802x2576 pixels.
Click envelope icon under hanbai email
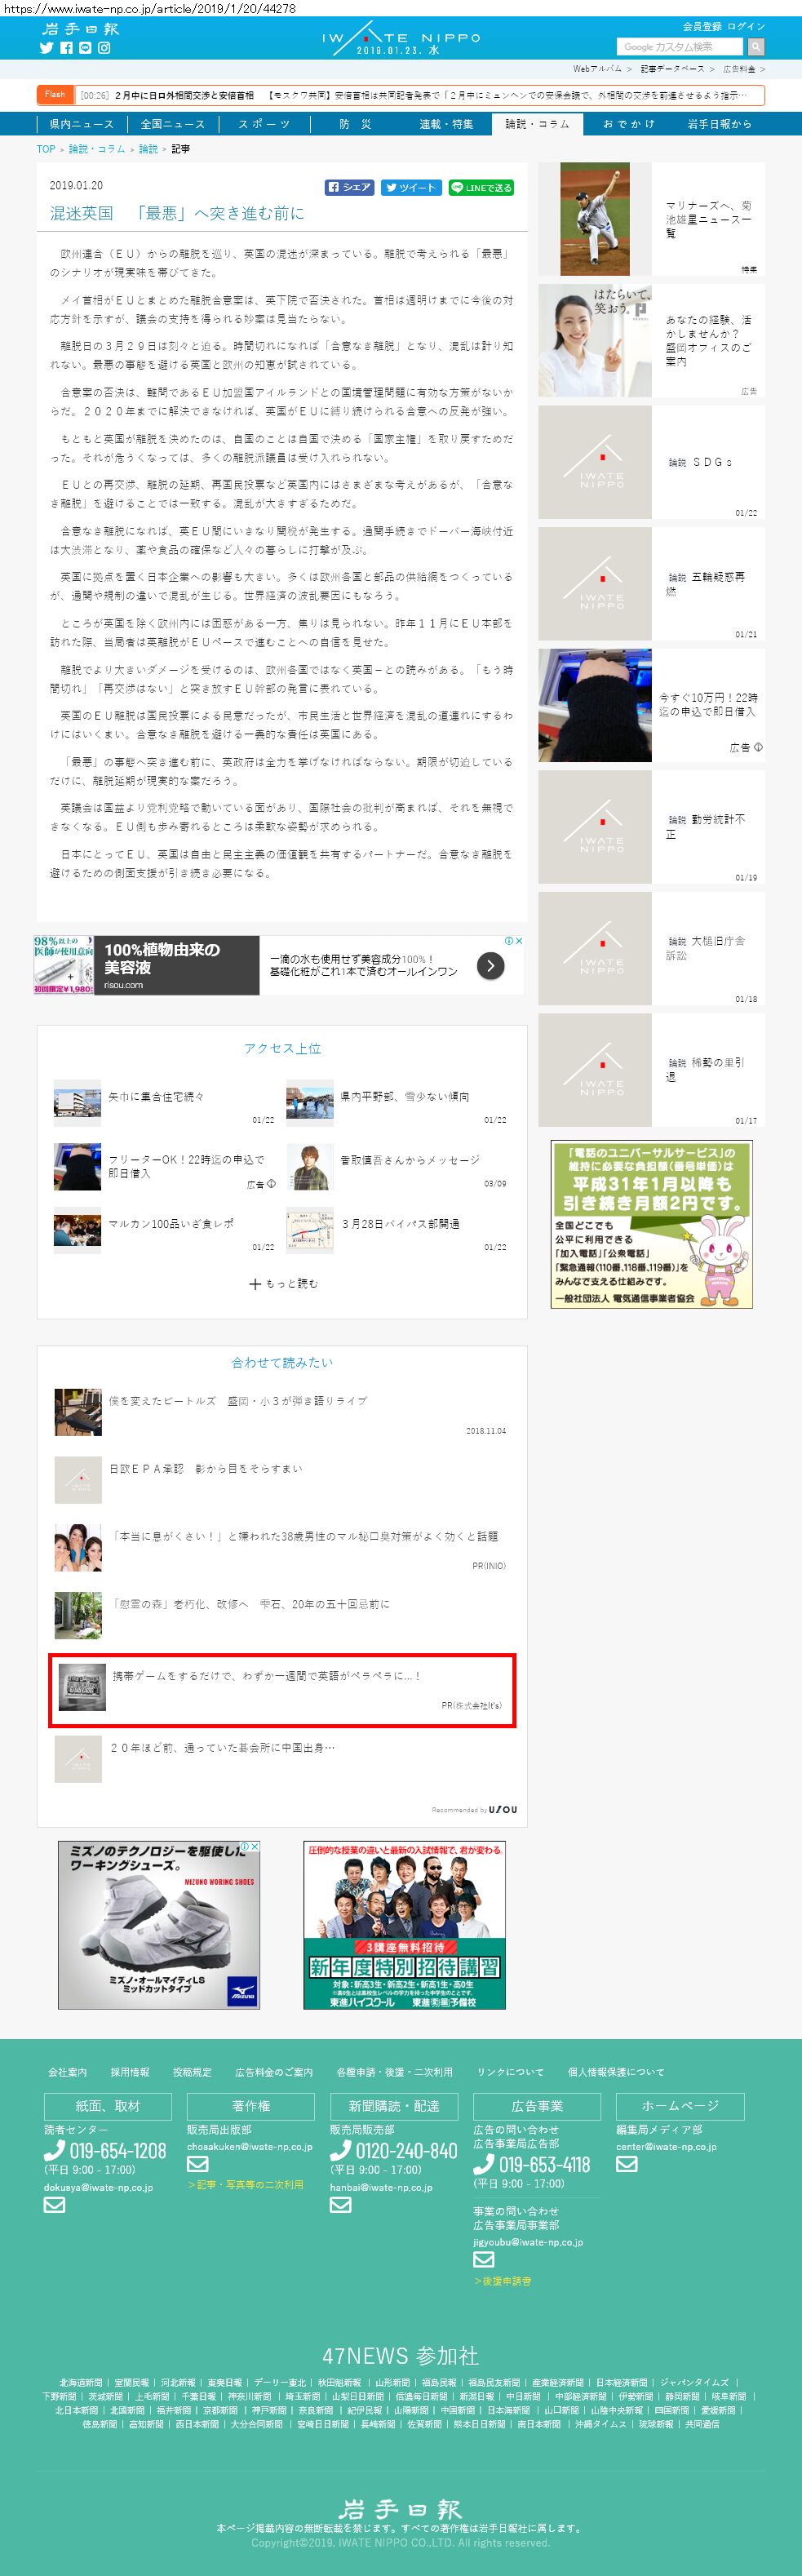(x=340, y=2204)
